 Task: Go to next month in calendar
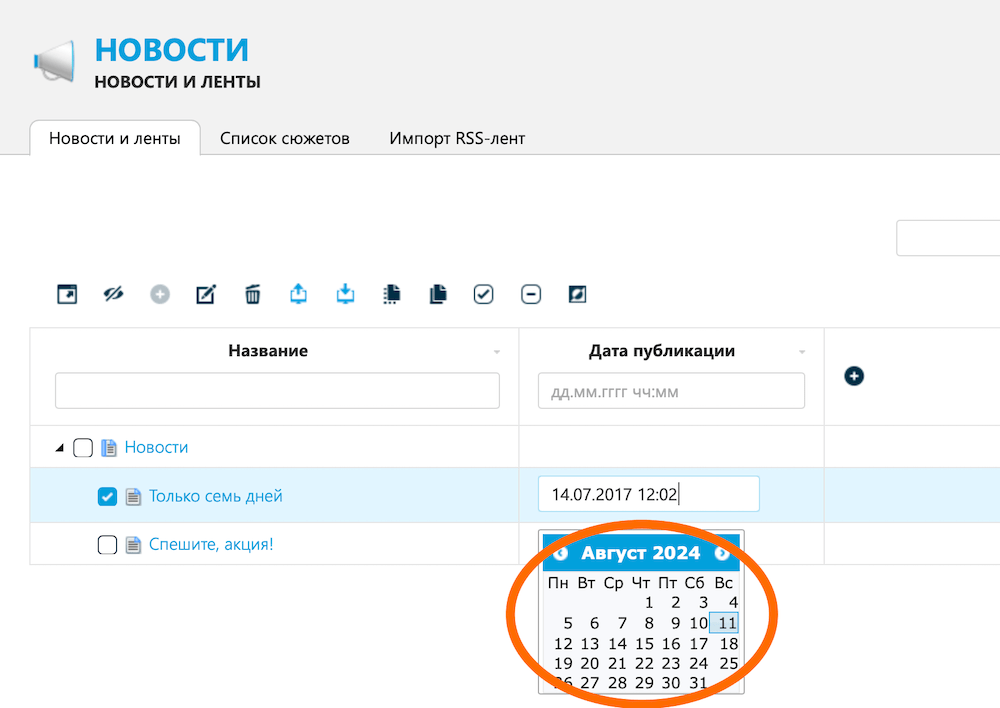(722, 553)
